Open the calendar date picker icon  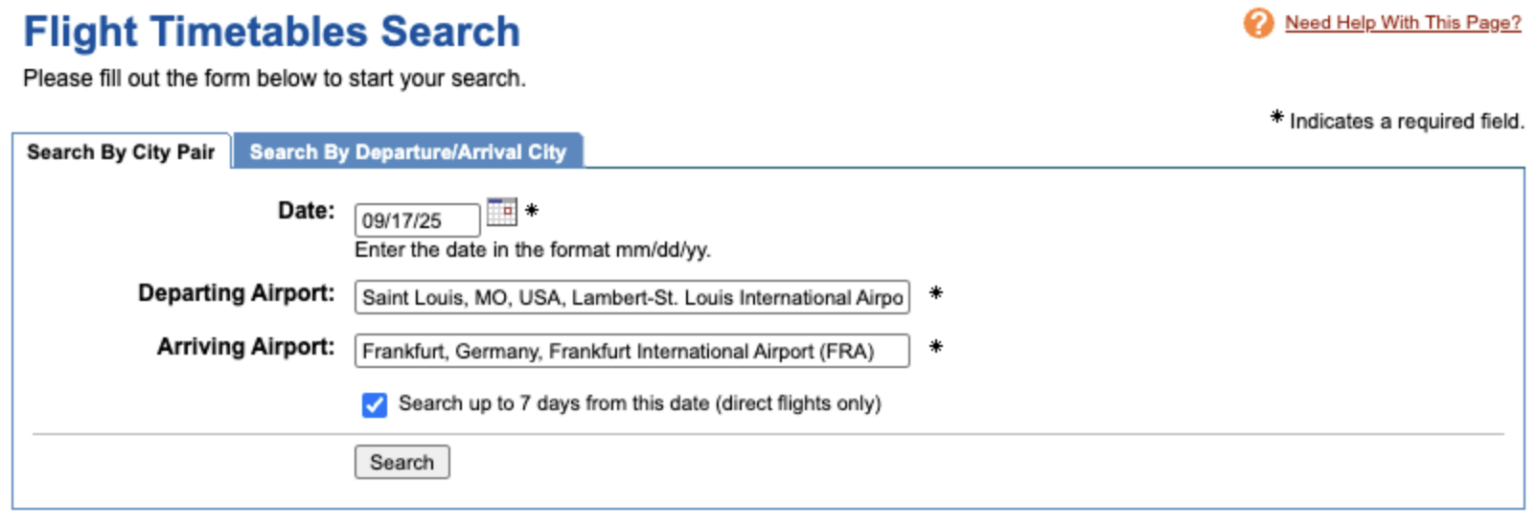(x=501, y=212)
